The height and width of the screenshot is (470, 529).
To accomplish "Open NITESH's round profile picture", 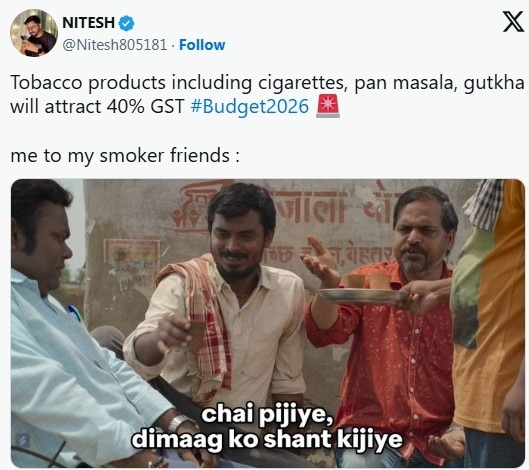I will [34, 33].
